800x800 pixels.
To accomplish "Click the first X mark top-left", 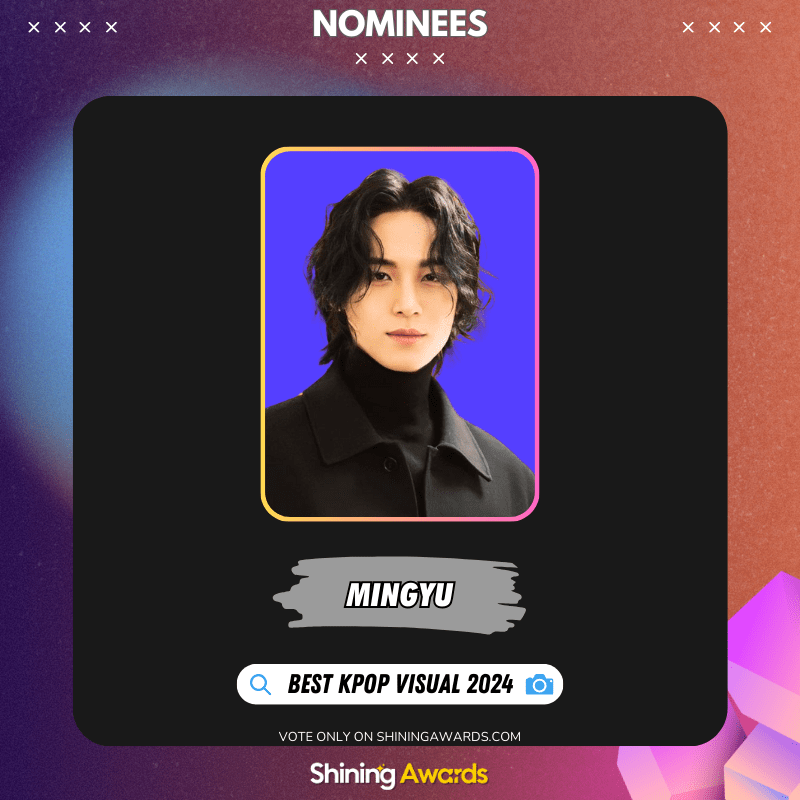I will point(34,27).
